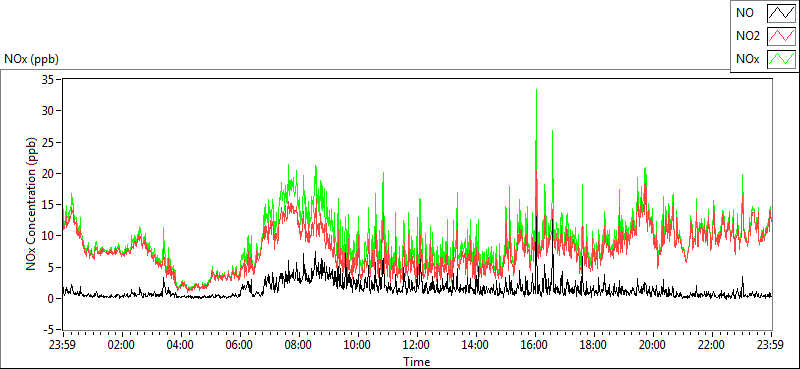Click the 20:00 time tick label
Screen dimensions: 800x369
(654, 344)
